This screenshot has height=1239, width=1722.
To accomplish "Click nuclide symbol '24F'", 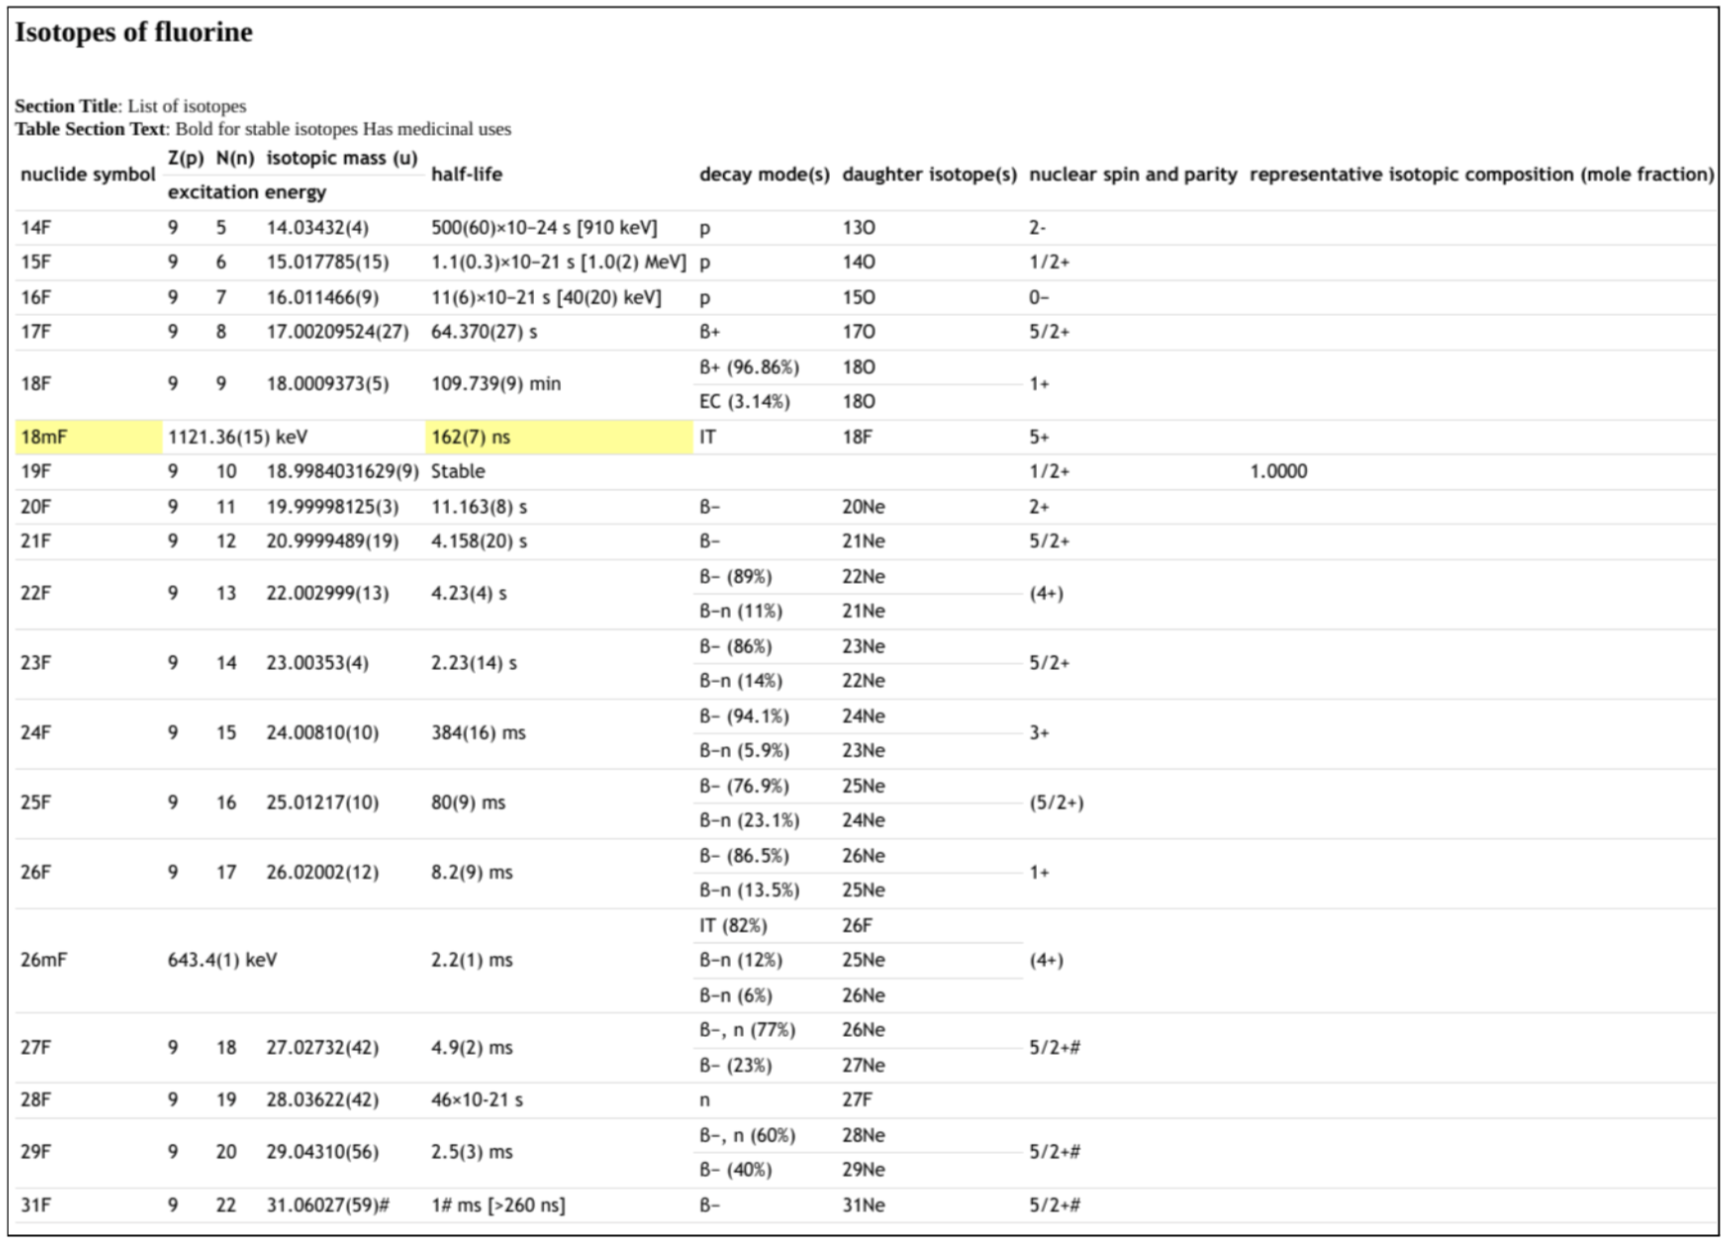I will click(36, 733).
